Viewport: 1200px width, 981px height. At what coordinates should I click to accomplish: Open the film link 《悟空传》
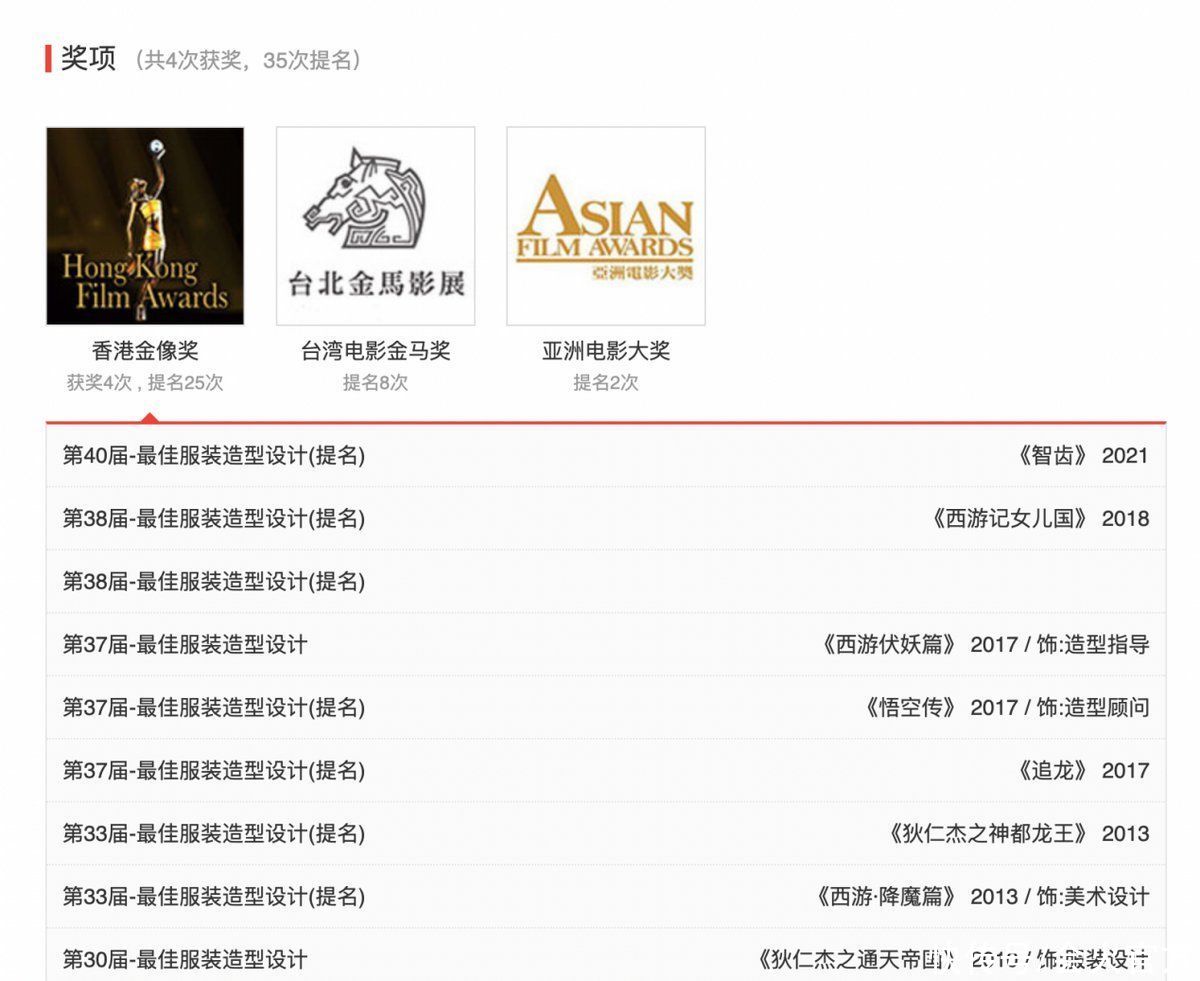tap(909, 708)
